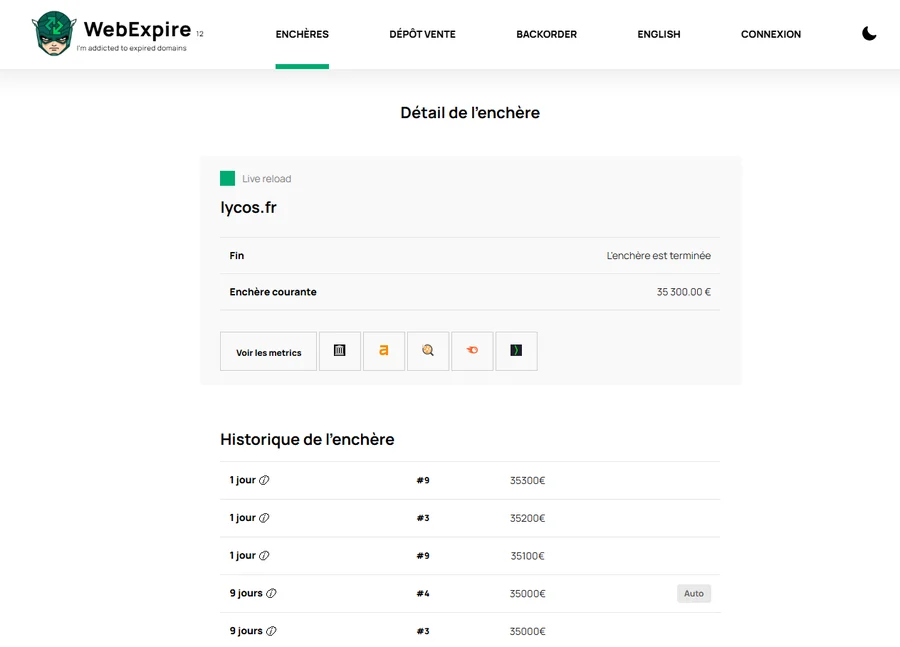Click the Live reload label text
This screenshot has width=900, height=647.
pos(266,179)
